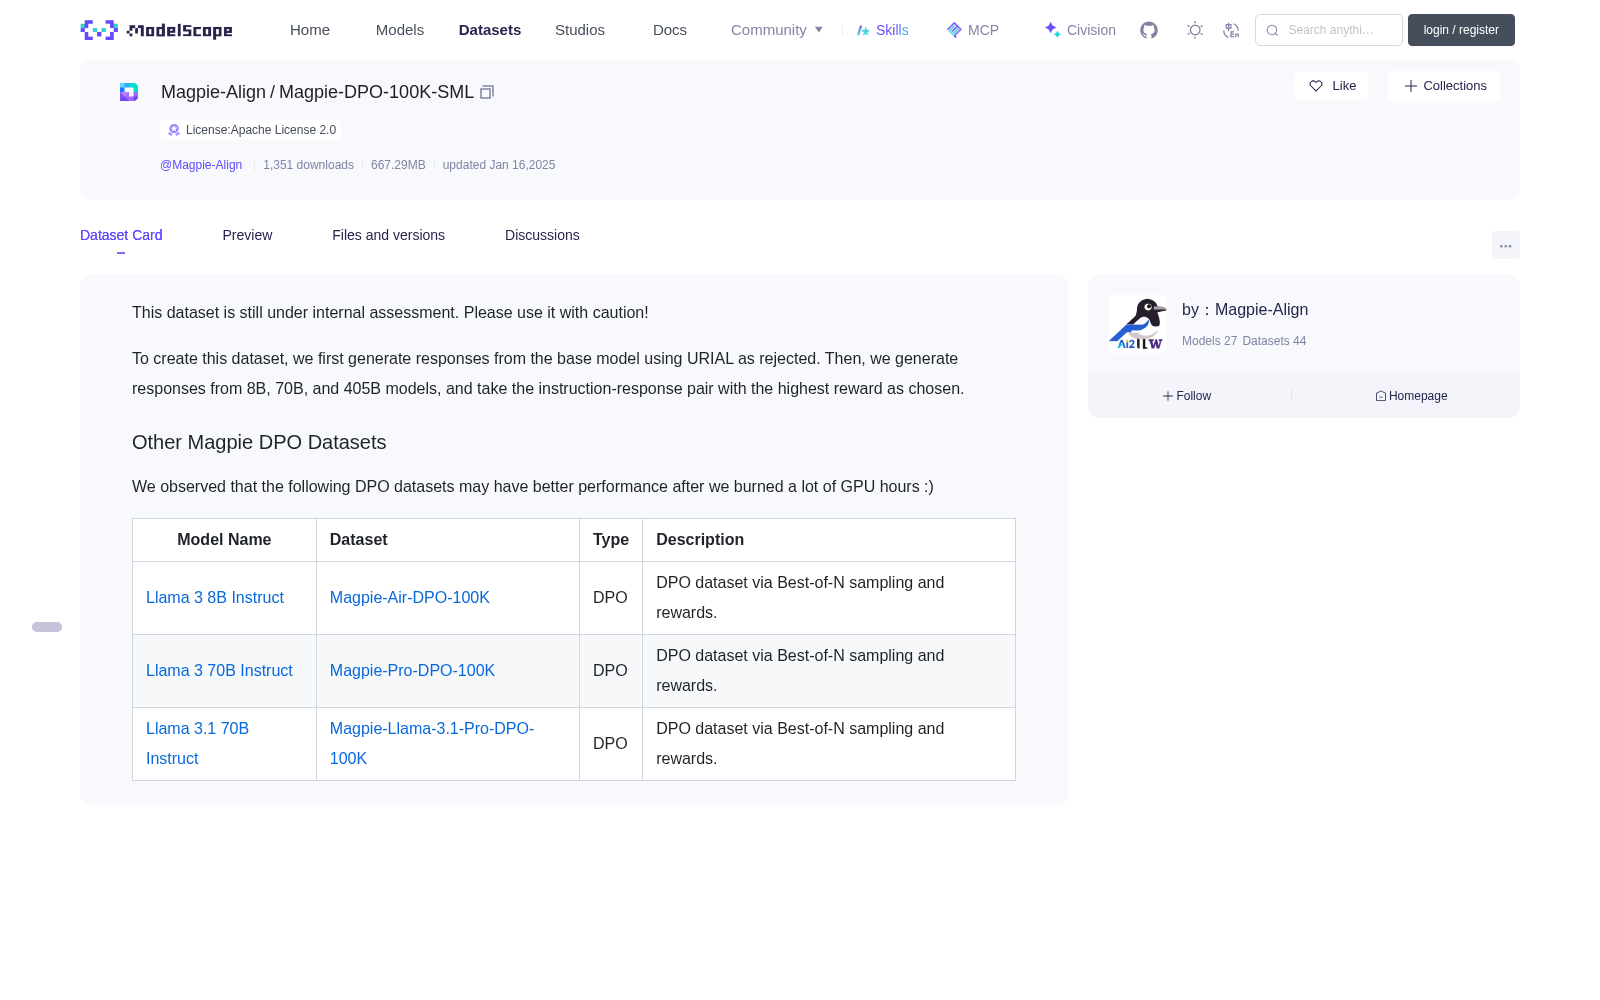Viewport: 1600px width, 1000px height.
Task: Click the login / register button
Action: coord(1461,30)
